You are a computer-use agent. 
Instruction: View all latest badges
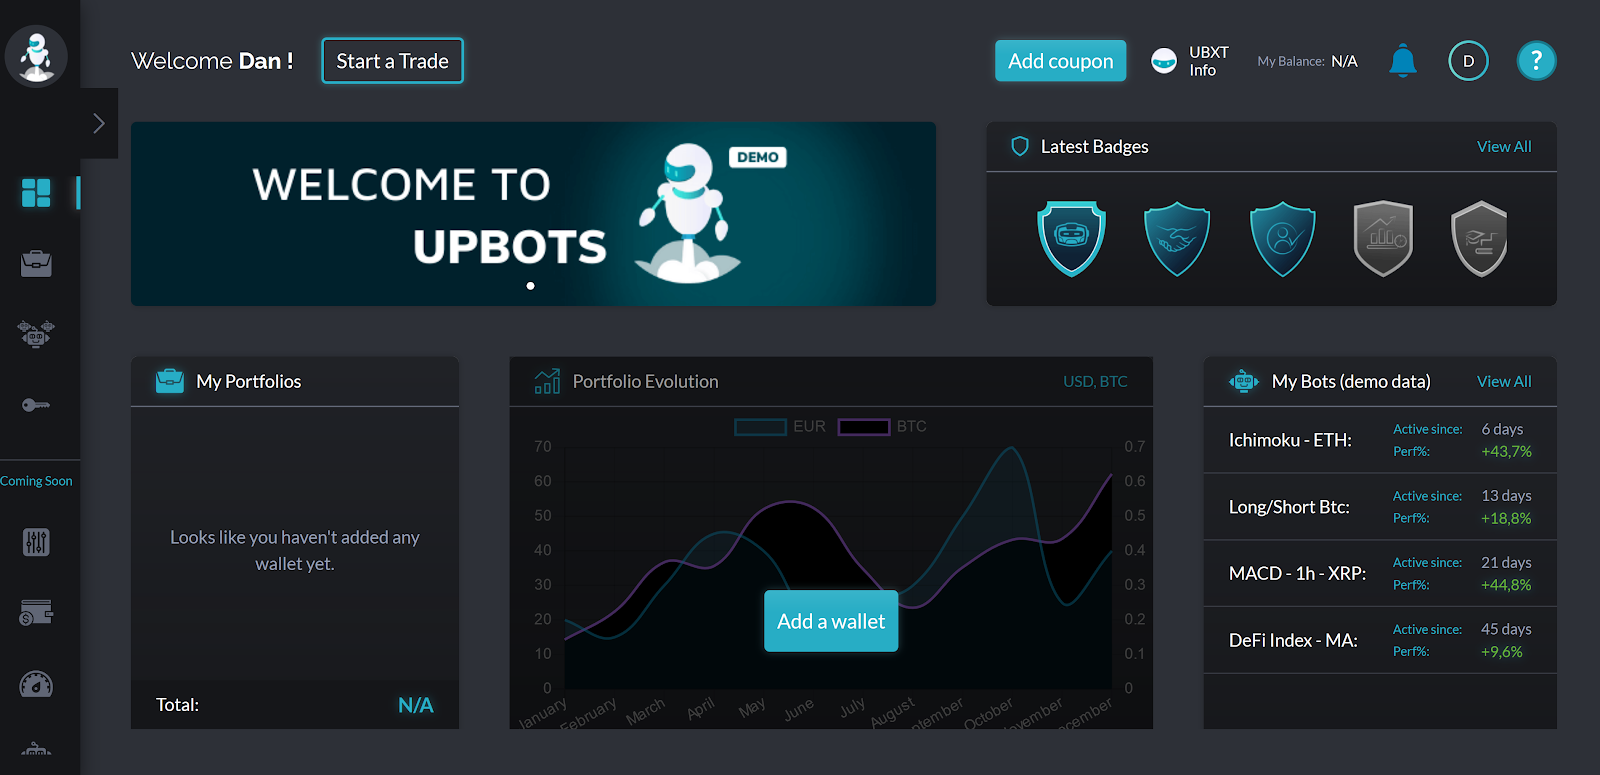[x=1504, y=147]
